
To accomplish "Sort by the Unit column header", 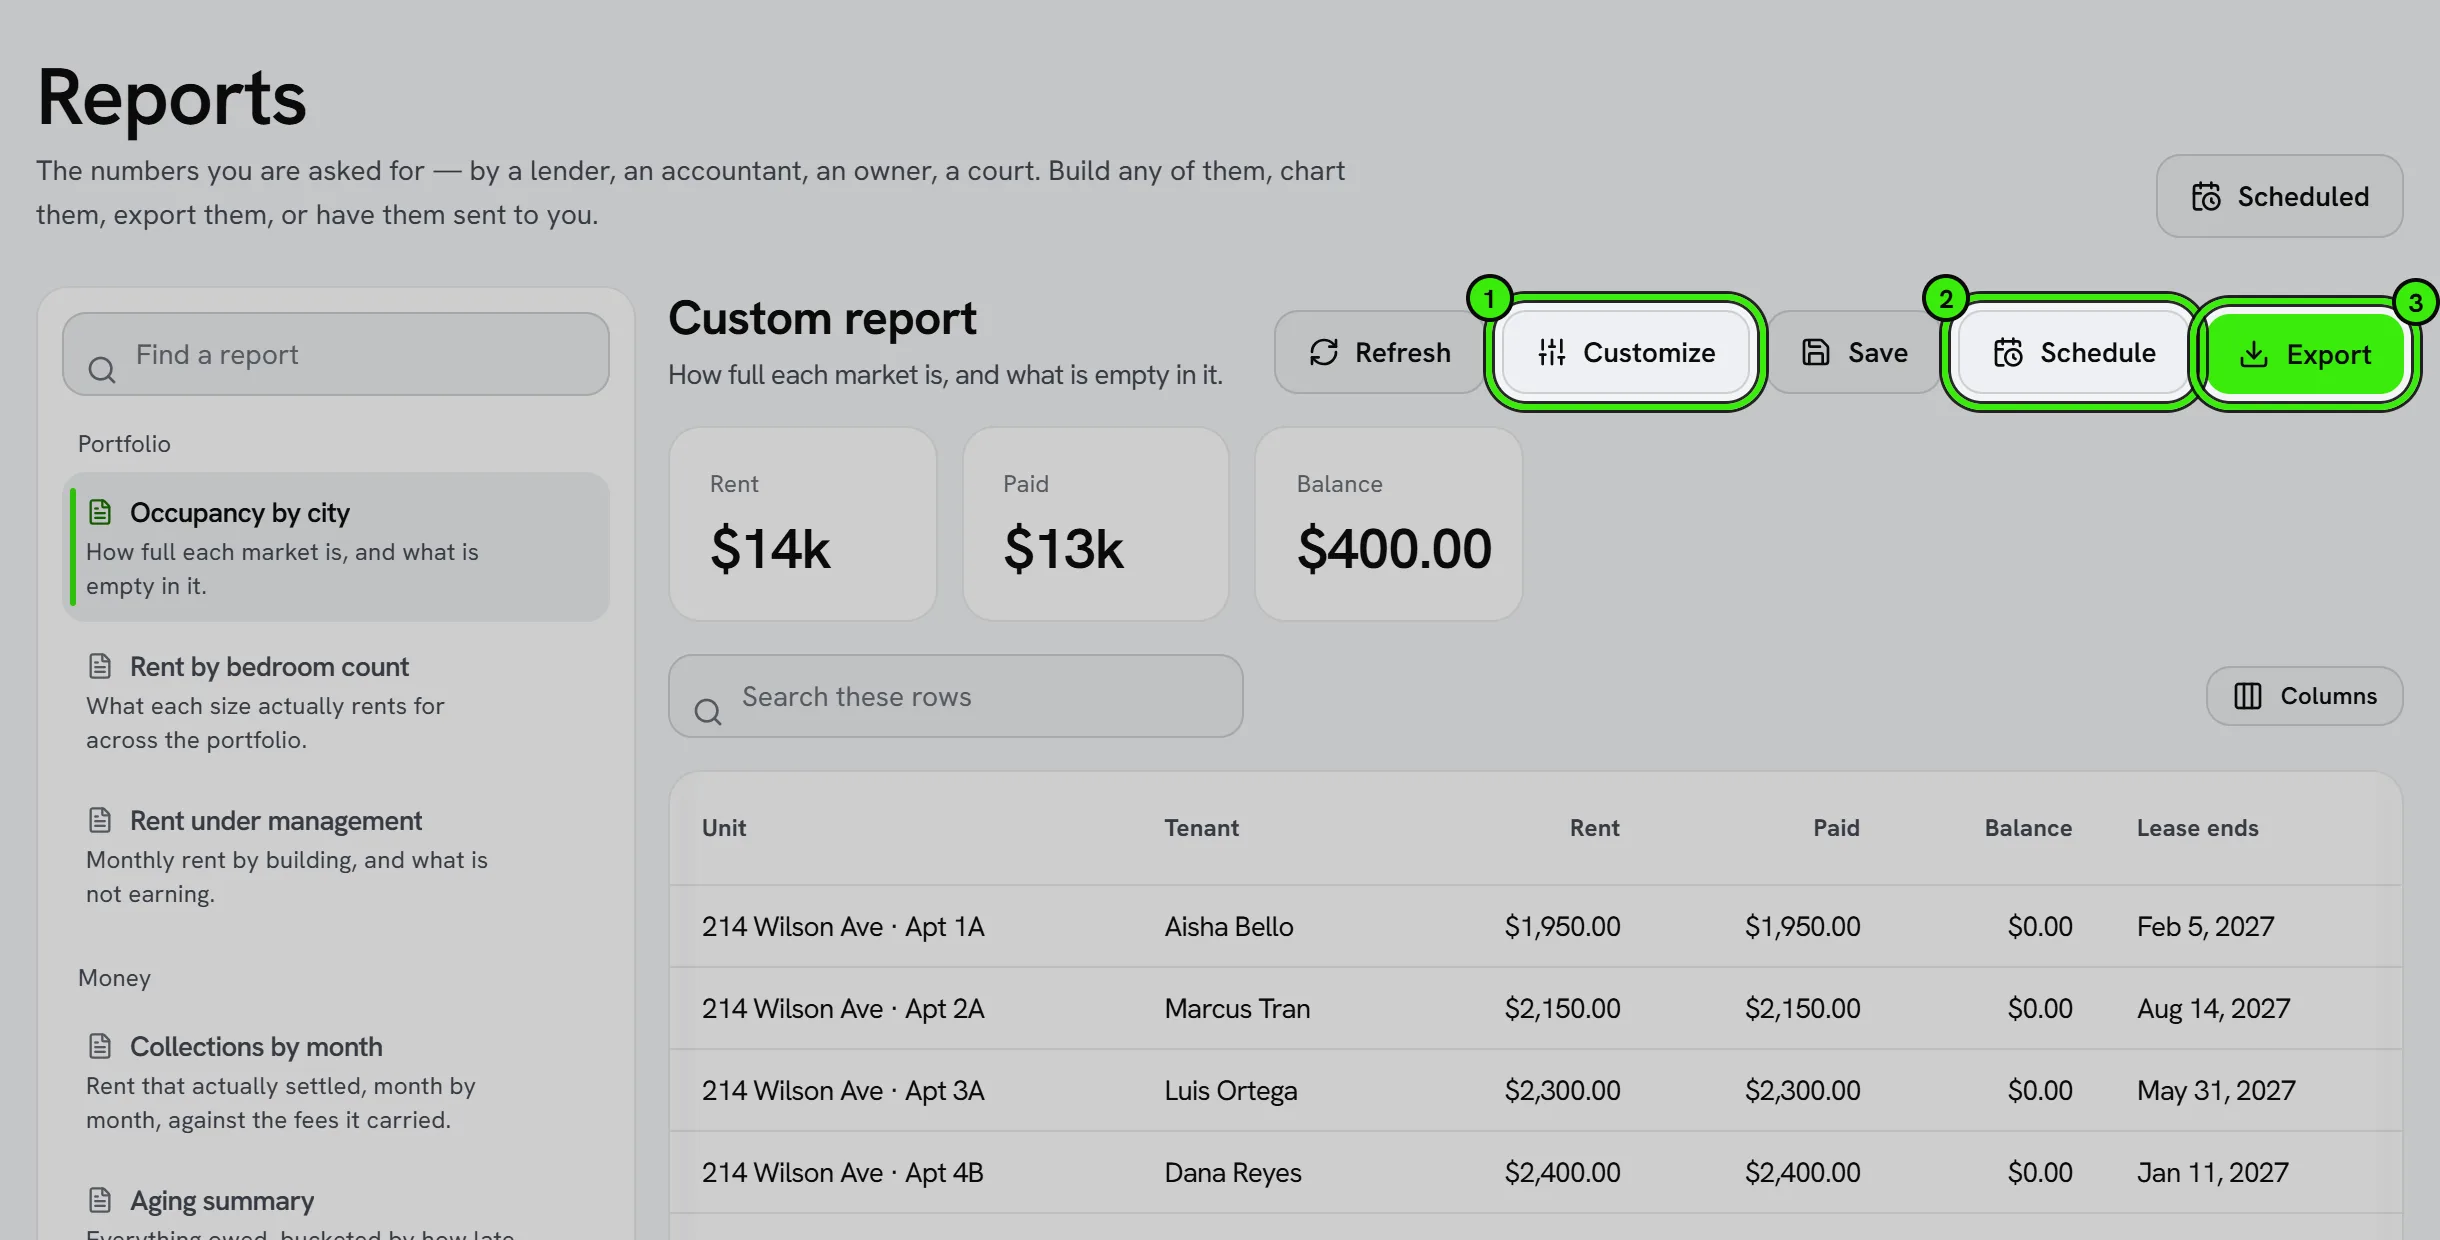I will 724,828.
